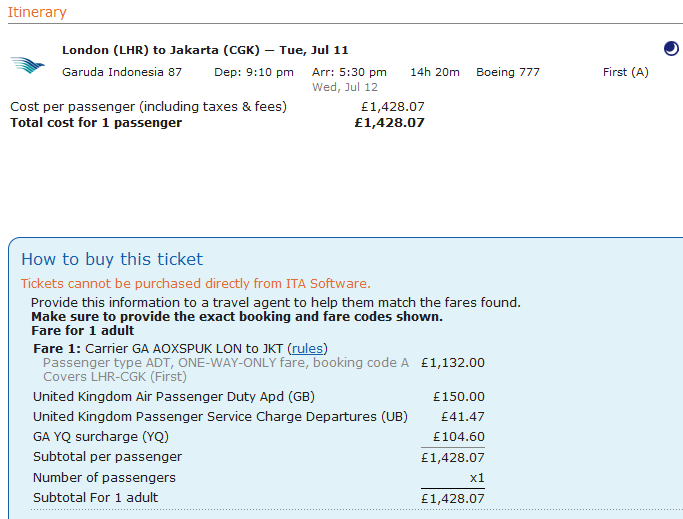
Task: Select the London to Jakarta flight title
Action: pyautogui.click(x=205, y=50)
